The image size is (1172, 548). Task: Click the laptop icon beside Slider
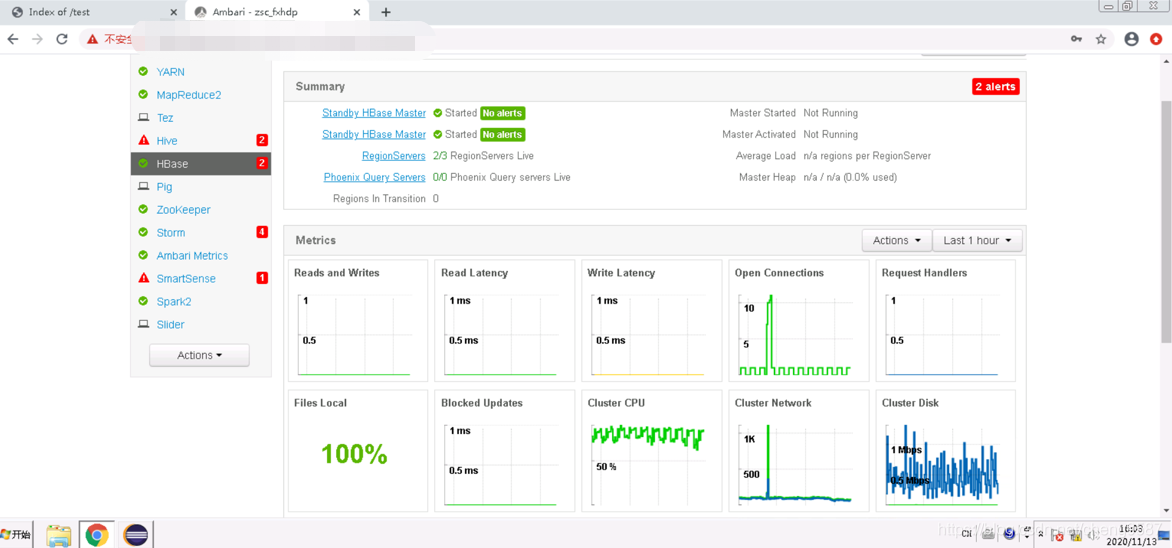tap(143, 324)
